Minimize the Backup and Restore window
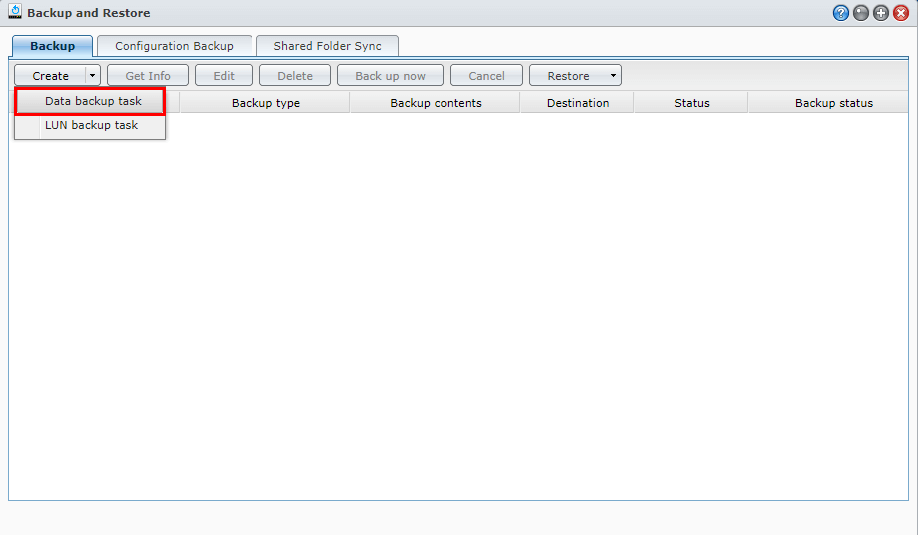The height and width of the screenshot is (535, 918). pos(861,13)
